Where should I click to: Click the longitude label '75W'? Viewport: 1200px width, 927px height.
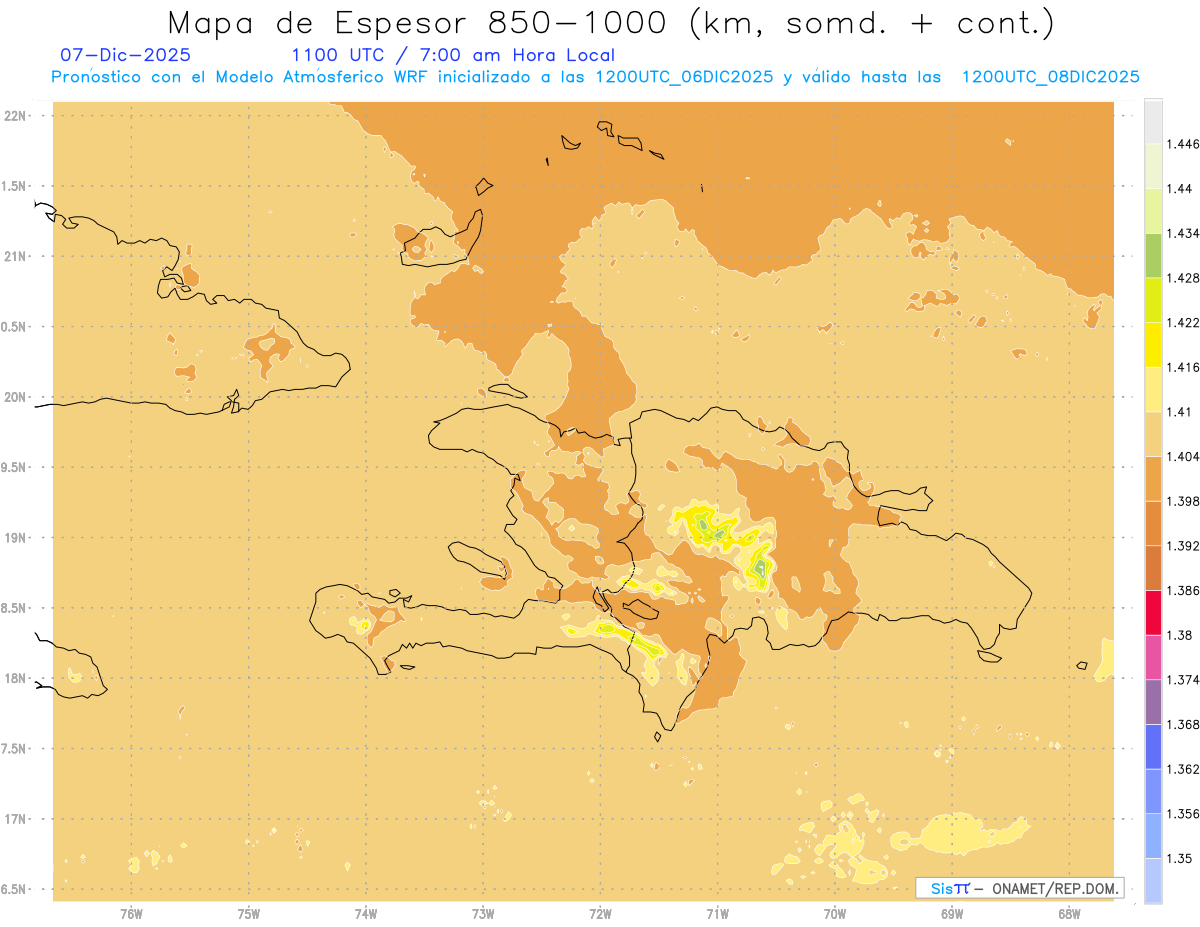tap(249, 914)
